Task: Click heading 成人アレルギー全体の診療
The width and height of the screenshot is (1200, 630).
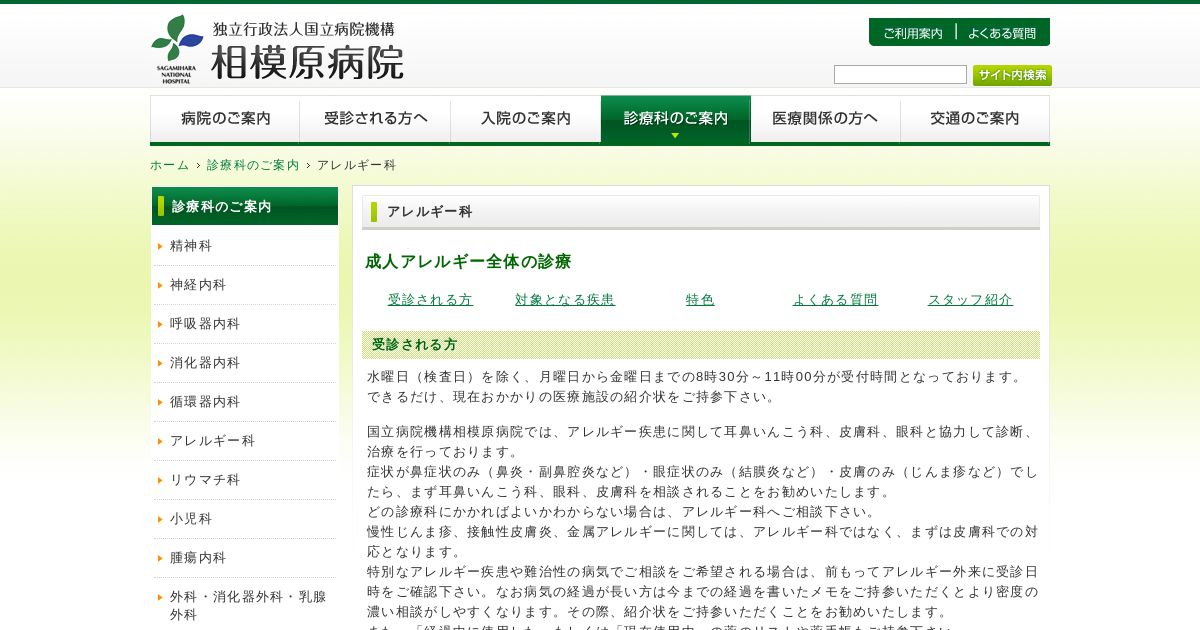Action: (x=468, y=262)
